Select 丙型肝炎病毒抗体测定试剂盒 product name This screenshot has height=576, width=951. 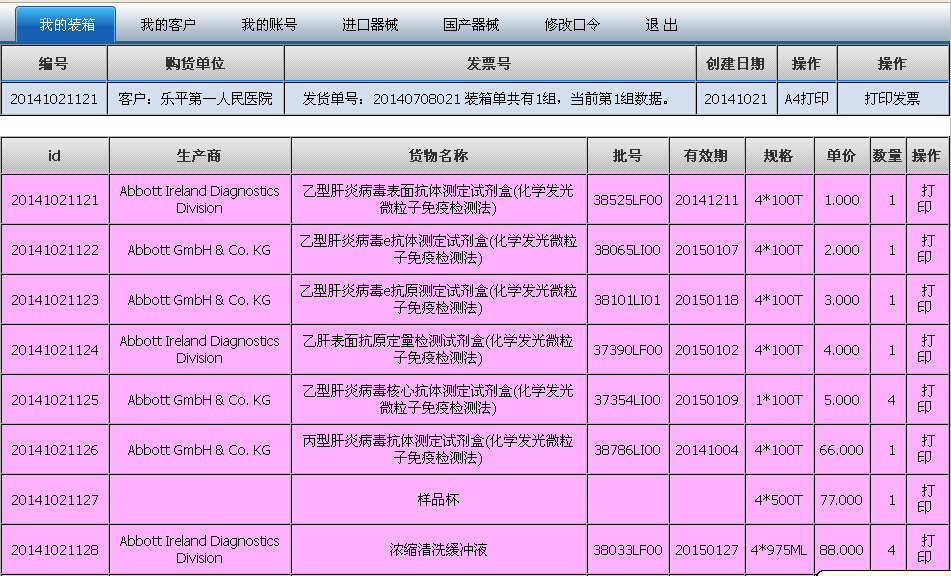(439, 449)
